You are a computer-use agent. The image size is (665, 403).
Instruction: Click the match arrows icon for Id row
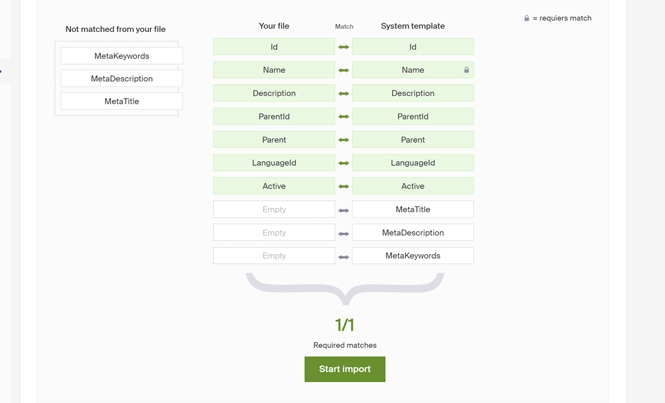click(344, 47)
